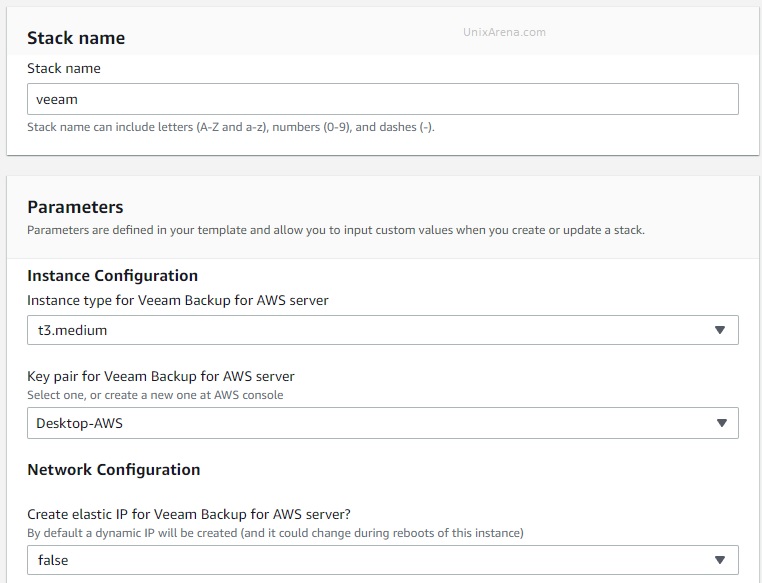Click the arrow of the Desktop-AWS dropdown
This screenshot has width=762, height=583.
tap(722, 423)
